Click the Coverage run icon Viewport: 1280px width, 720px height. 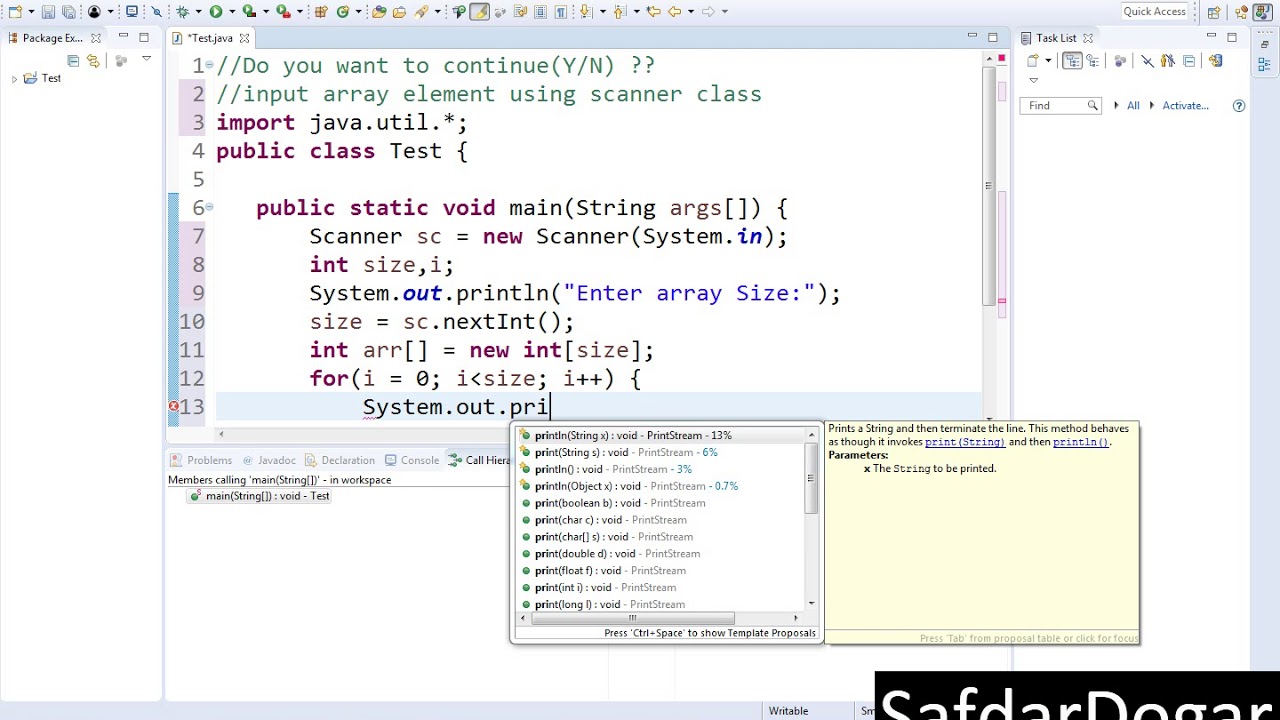click(249, 12)
